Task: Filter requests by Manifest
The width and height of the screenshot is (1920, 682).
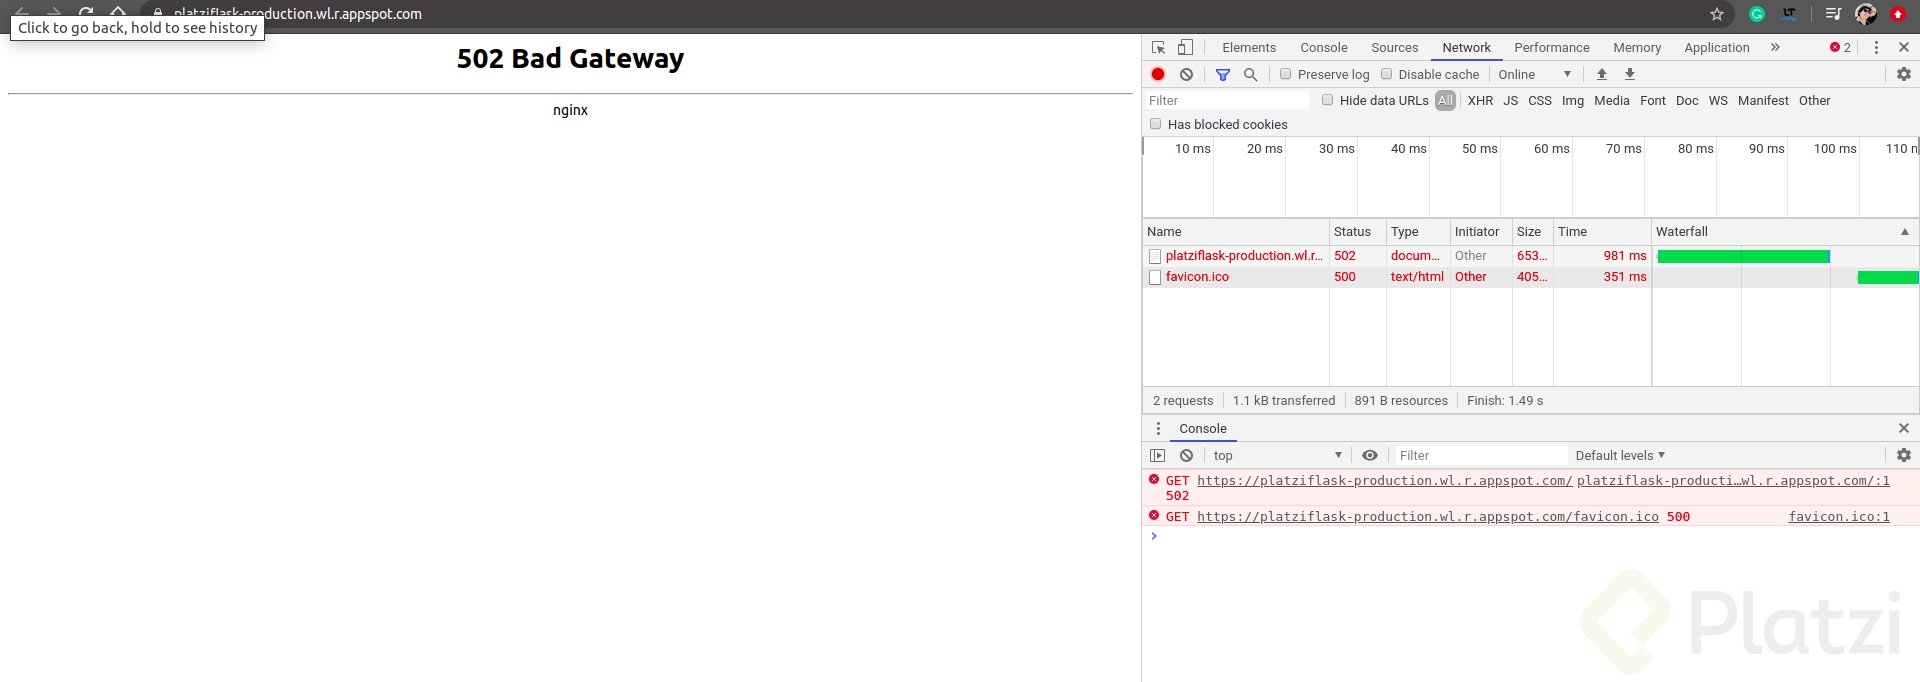Action: coord(1763,101)
